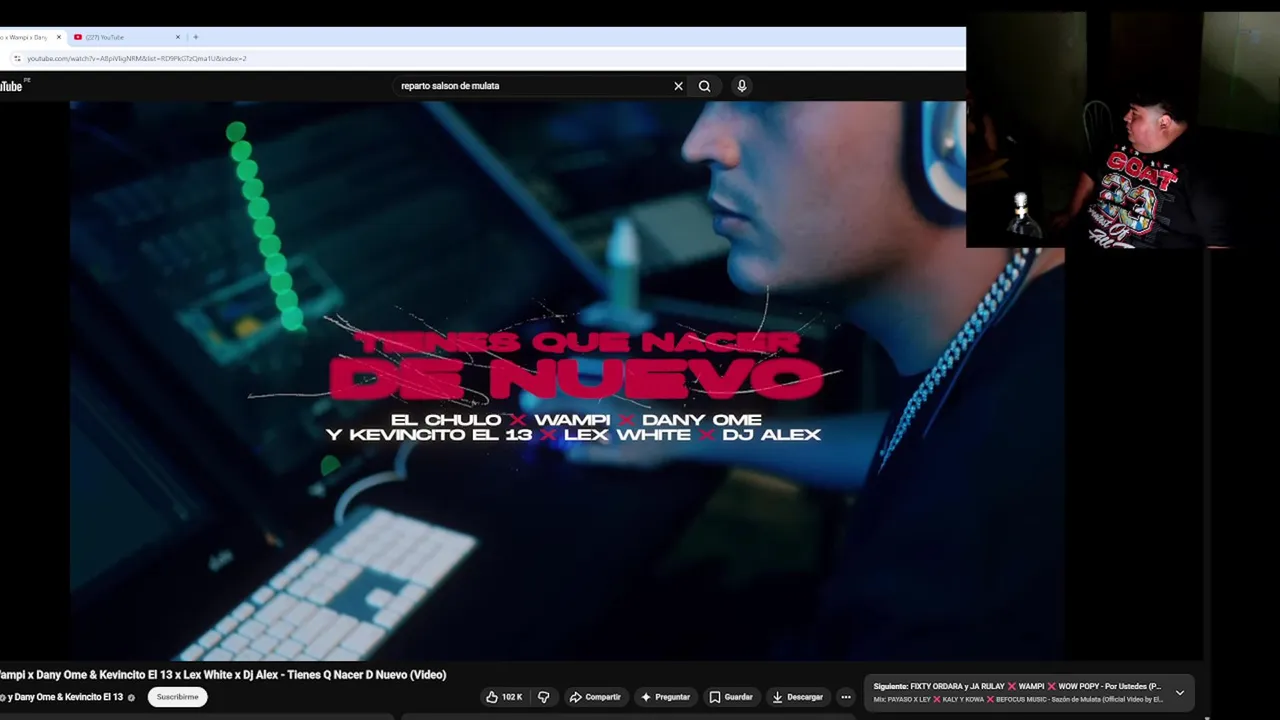
Task: Dislike the video with thumbs-down
Action: tap(544, 697)
